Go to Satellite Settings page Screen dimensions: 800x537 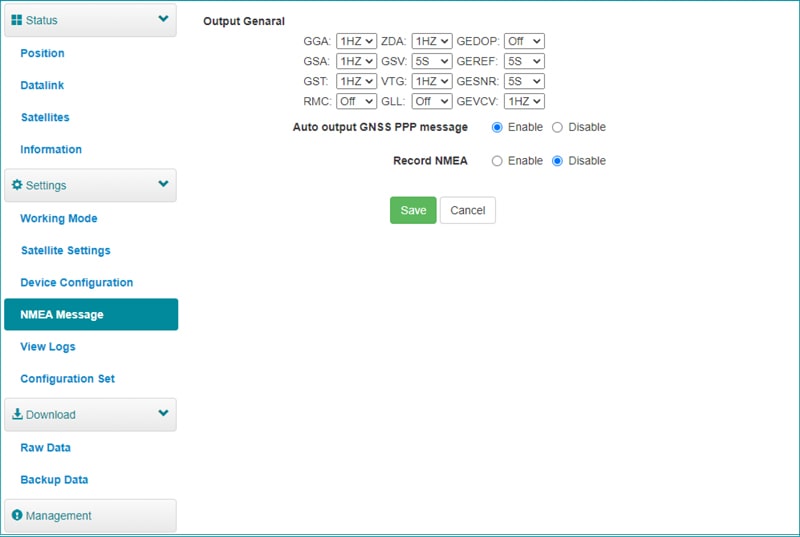pos(65,250)
